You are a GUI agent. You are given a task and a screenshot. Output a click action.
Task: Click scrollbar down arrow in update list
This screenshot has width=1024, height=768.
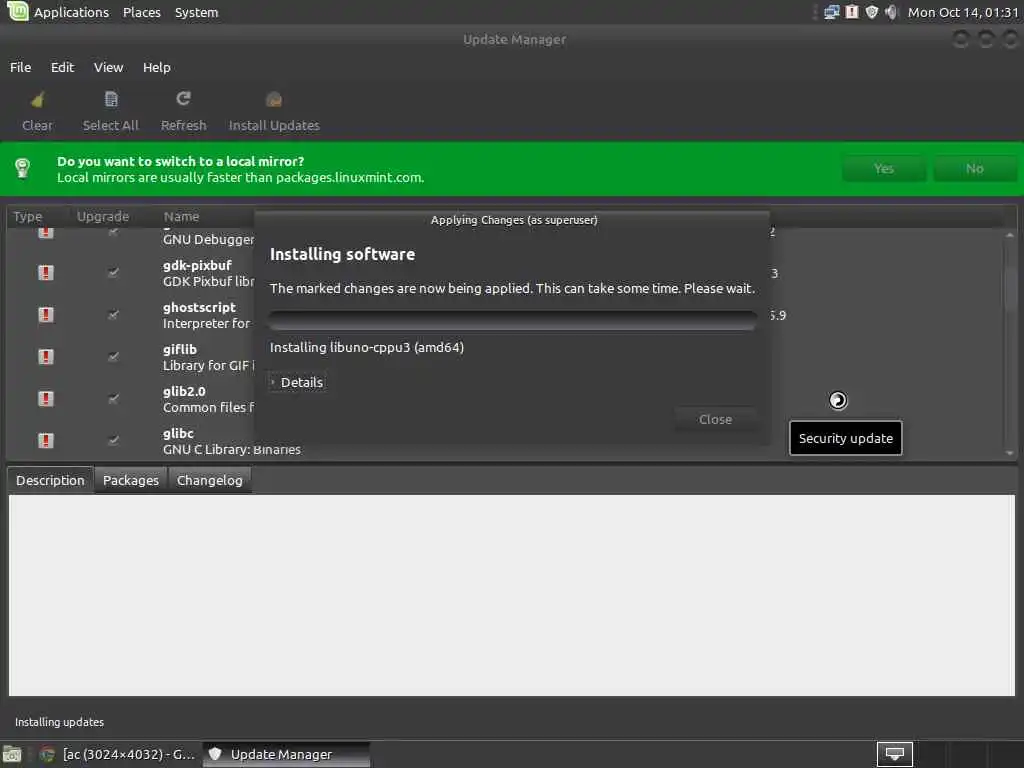[x=1010, y=453]
